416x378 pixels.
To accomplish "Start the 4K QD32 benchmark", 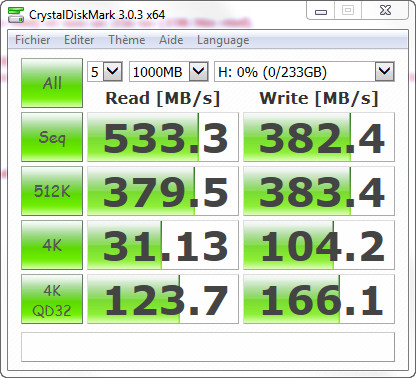I will coord(52,299).
